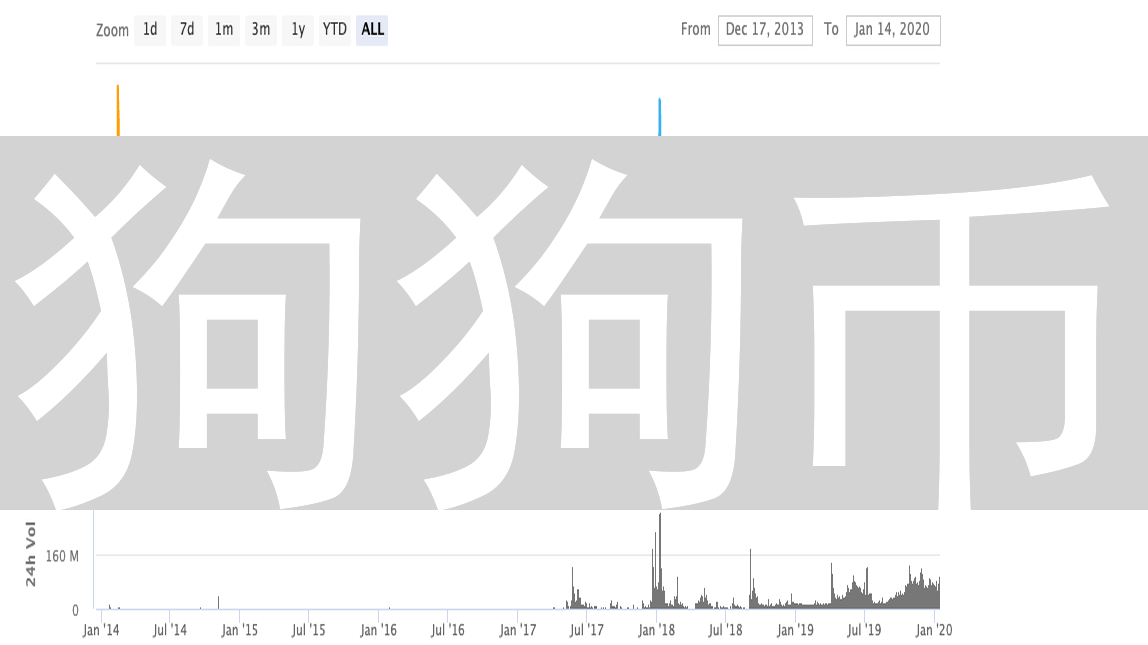Screen dimensions: 1148x645
Task: Edit the From date field Dec 17, 2013
Action: tap(765, 30)
